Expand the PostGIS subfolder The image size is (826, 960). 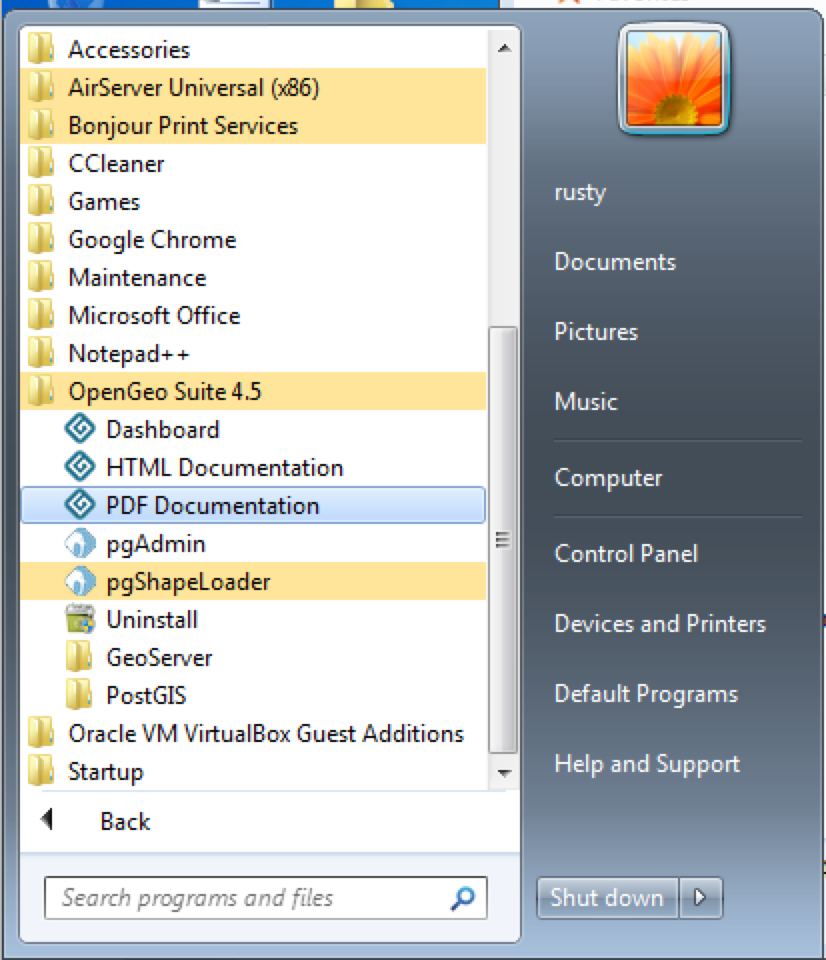pos(253,695)
